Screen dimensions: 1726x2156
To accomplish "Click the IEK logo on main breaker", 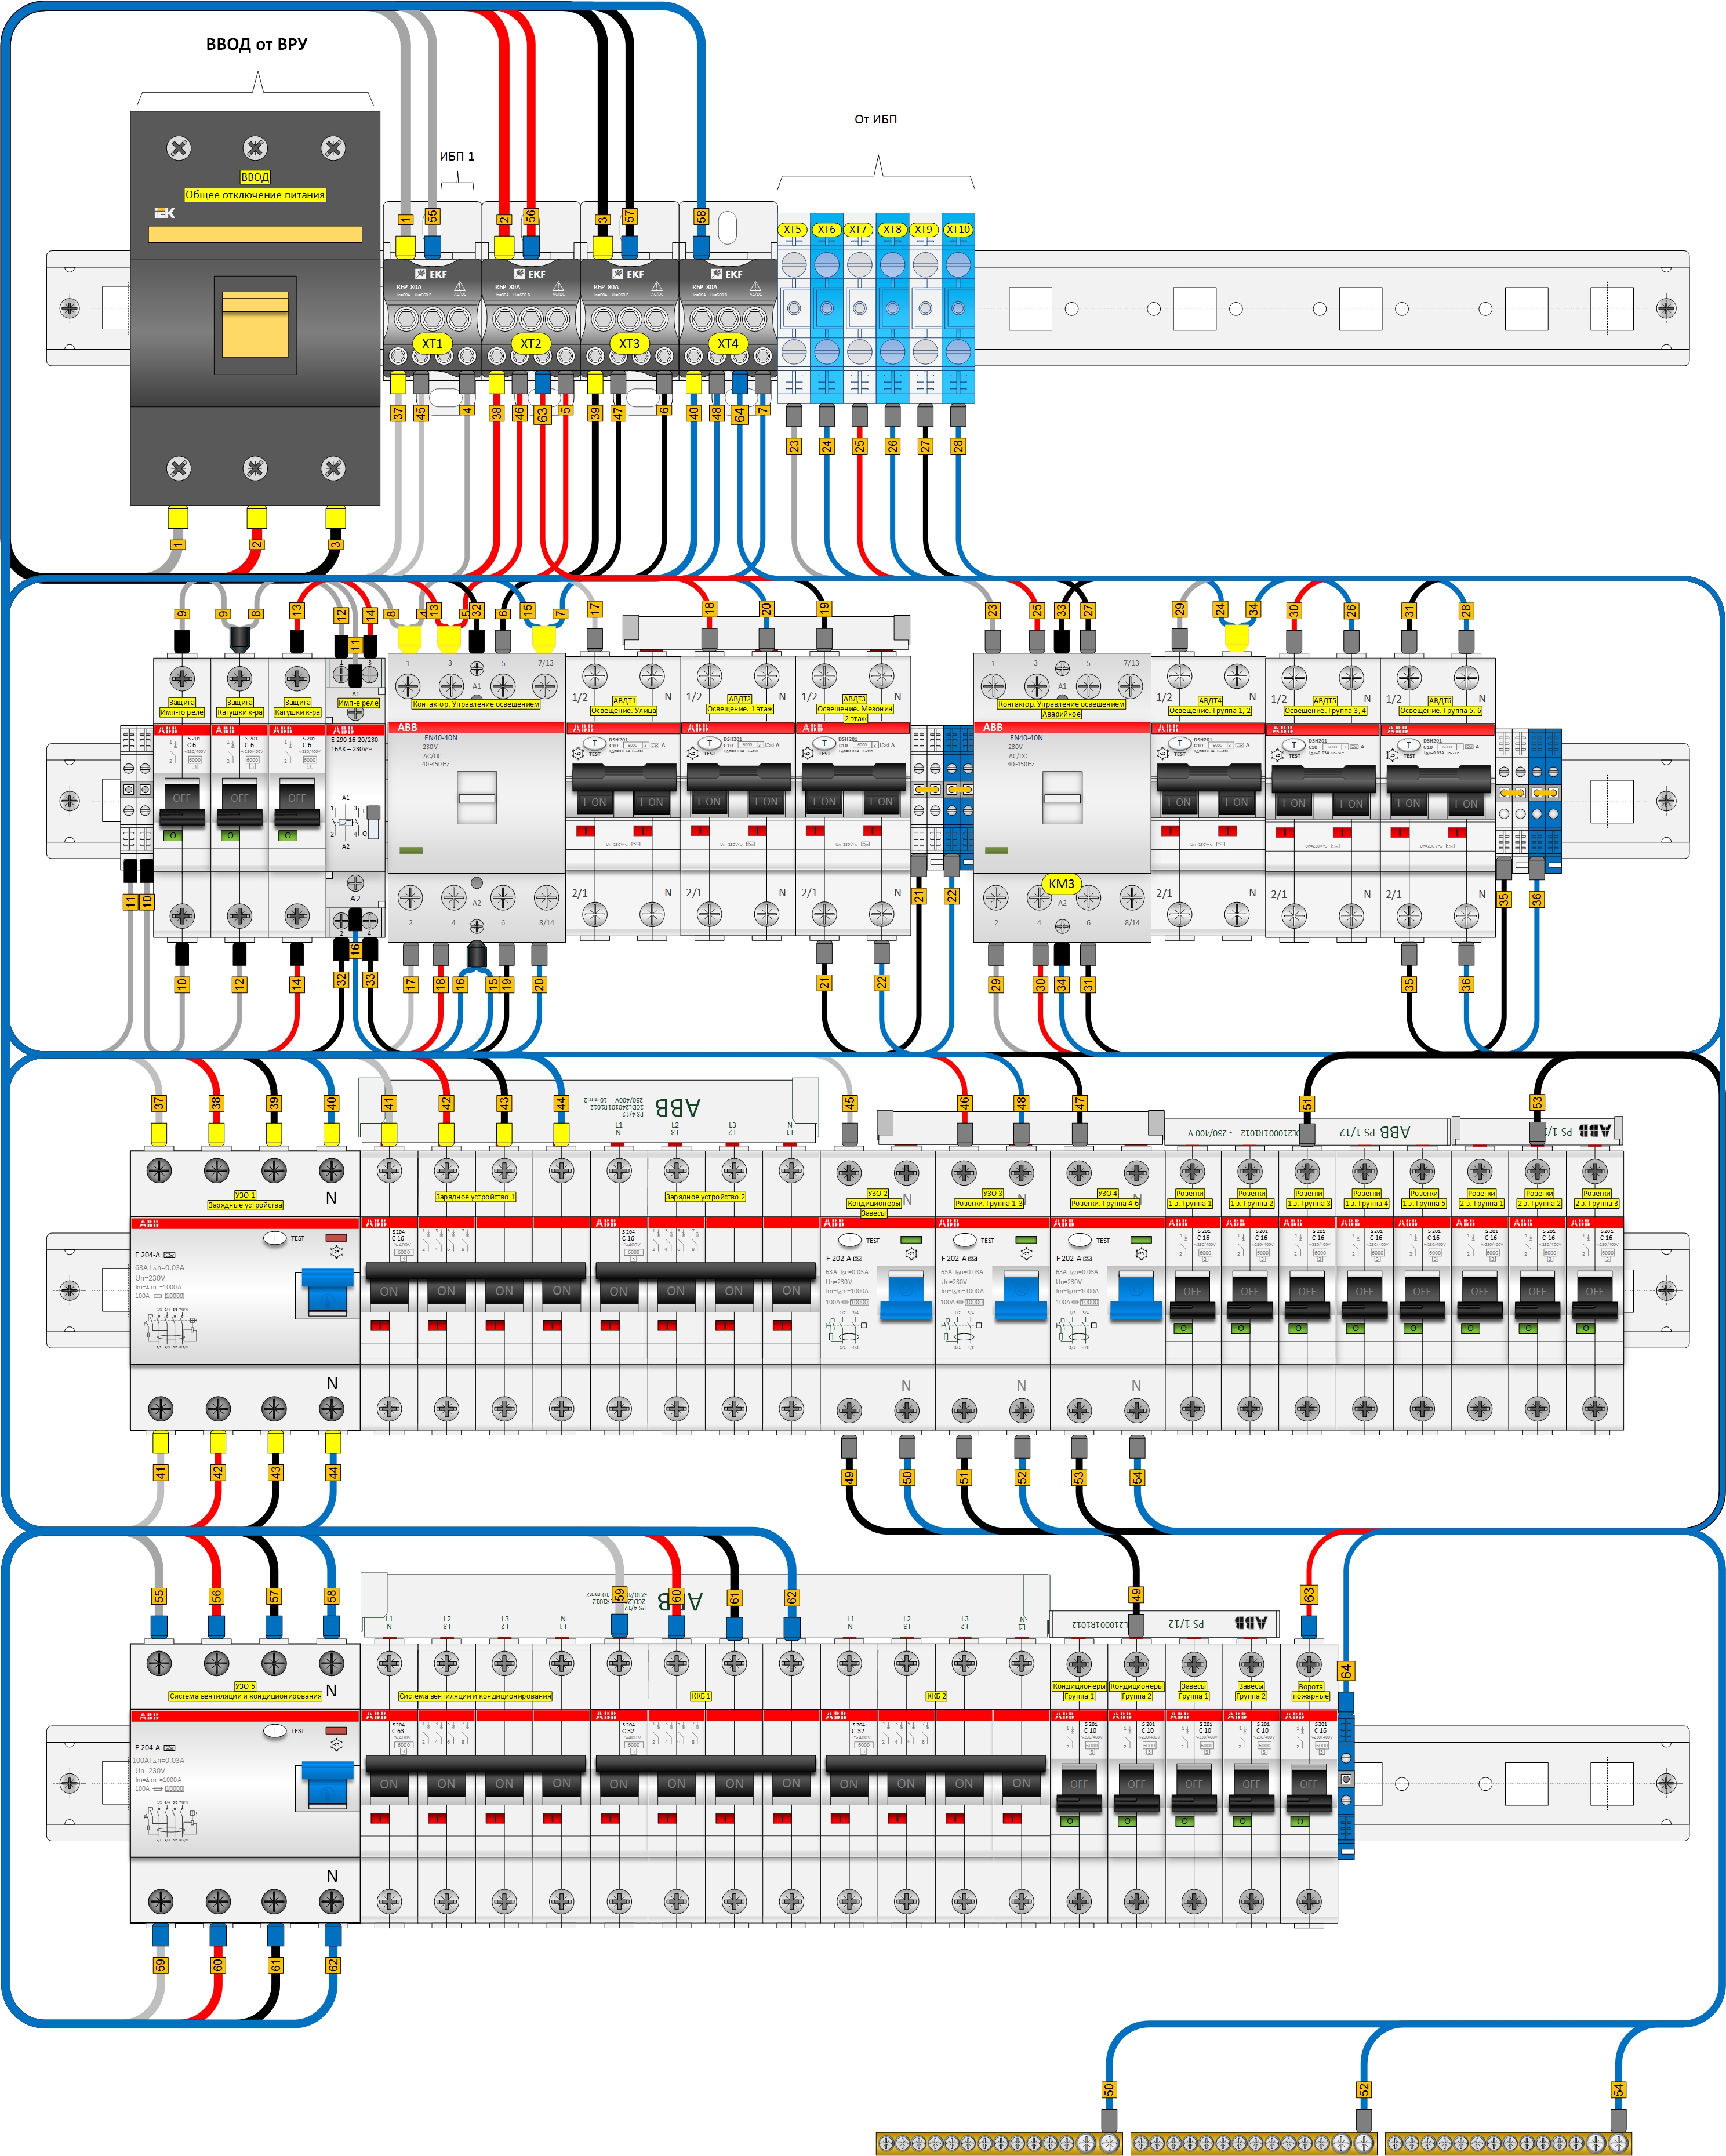I will pos(164,213).
